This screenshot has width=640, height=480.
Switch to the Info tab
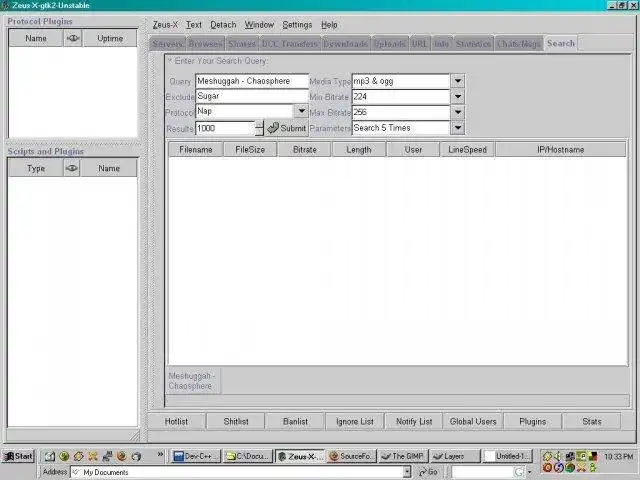[441, 44]
